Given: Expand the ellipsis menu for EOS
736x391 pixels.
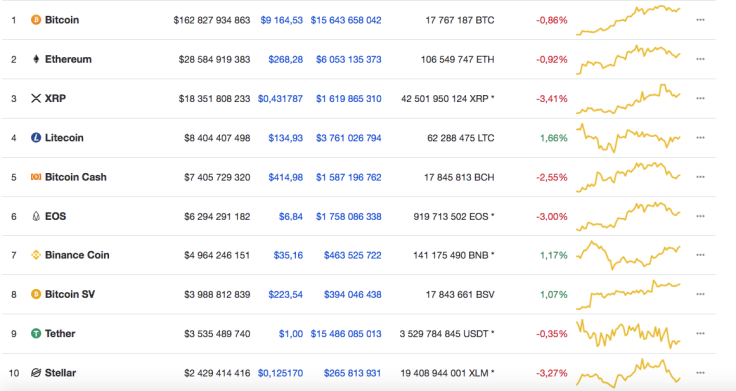Looking at the screenshot, I should pos(700,216).
